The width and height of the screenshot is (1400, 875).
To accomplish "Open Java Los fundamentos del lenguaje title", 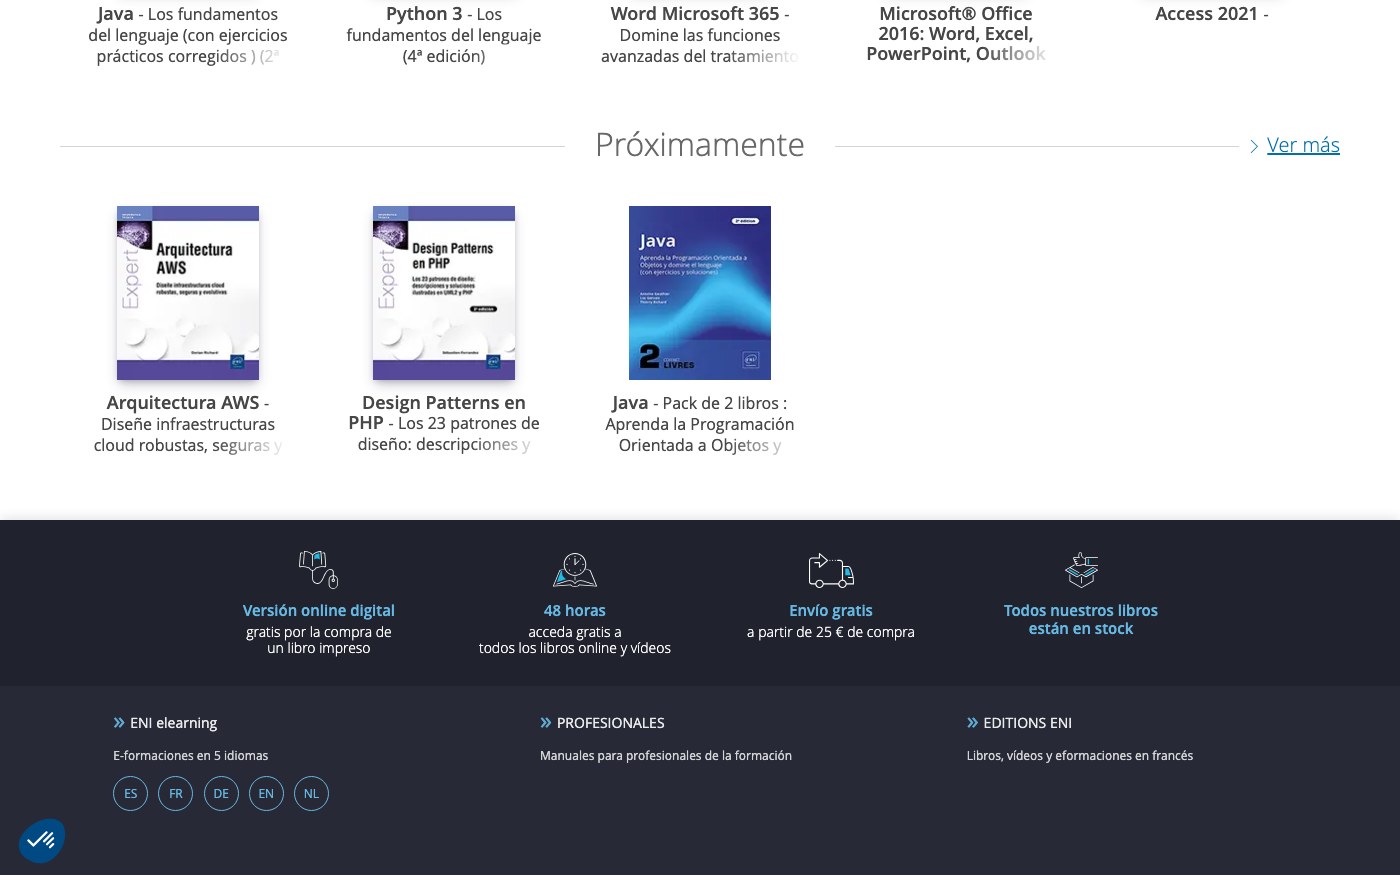I will coord(188,35).
